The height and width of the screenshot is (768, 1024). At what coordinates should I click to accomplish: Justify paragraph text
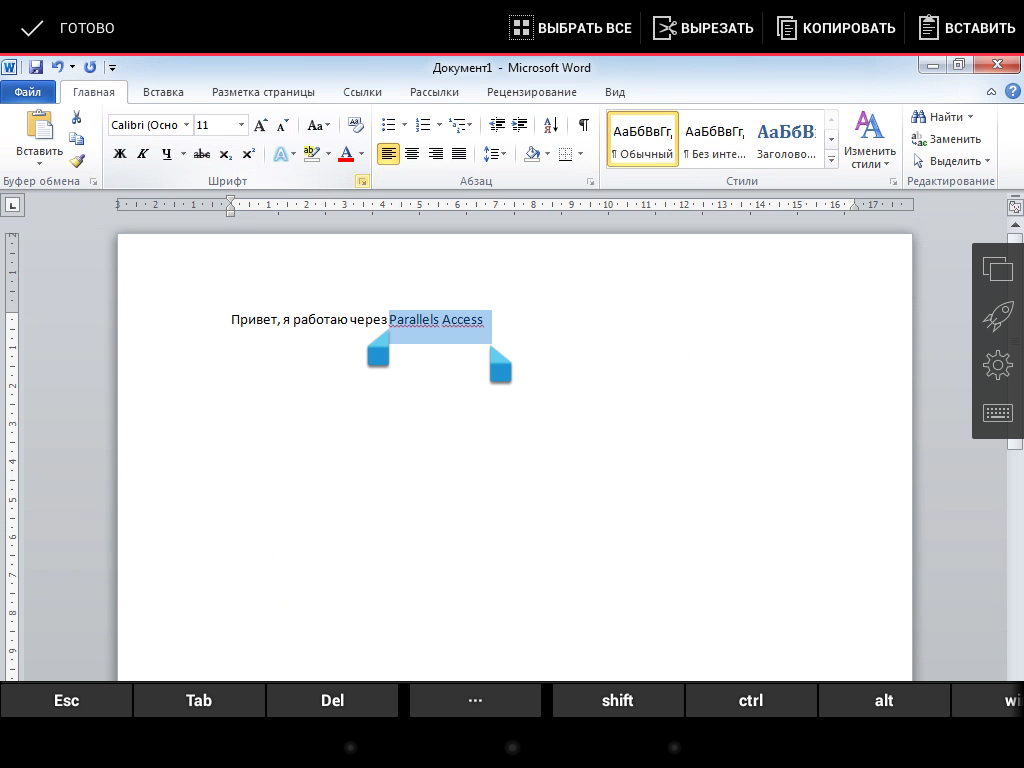click(459, 154)
